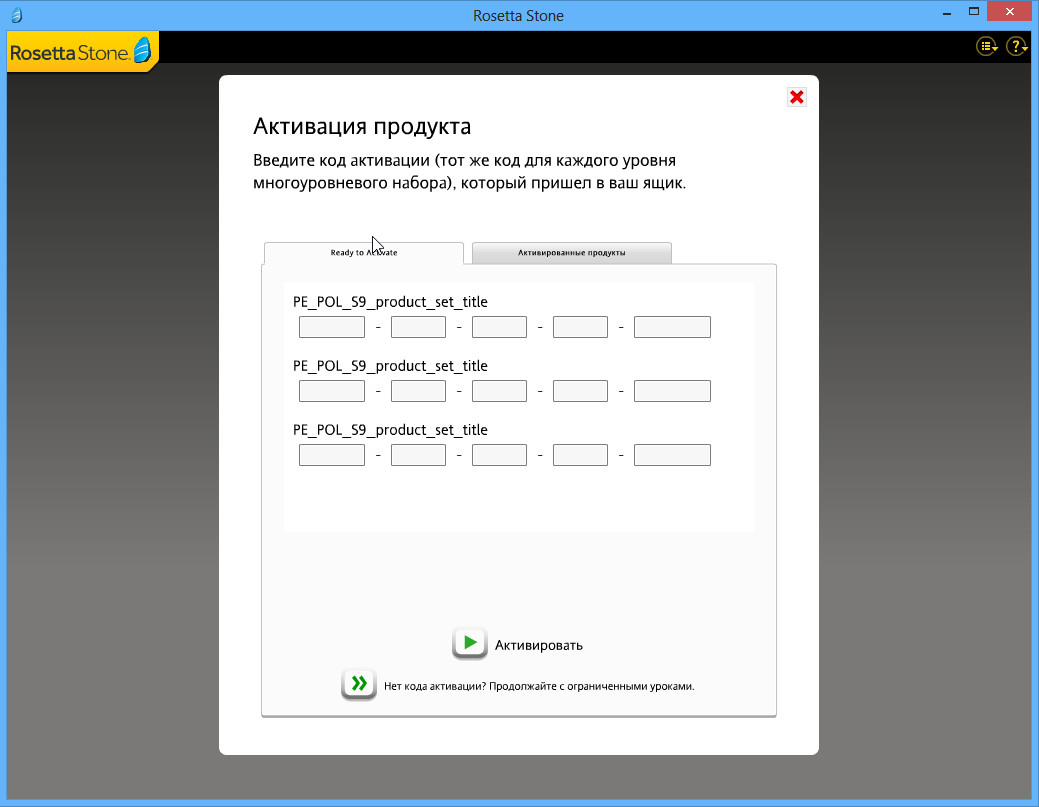This screenshot has height=807, width=1039.
Task: Focus first code segment field in bottom row
Action: tap(332, 455)
